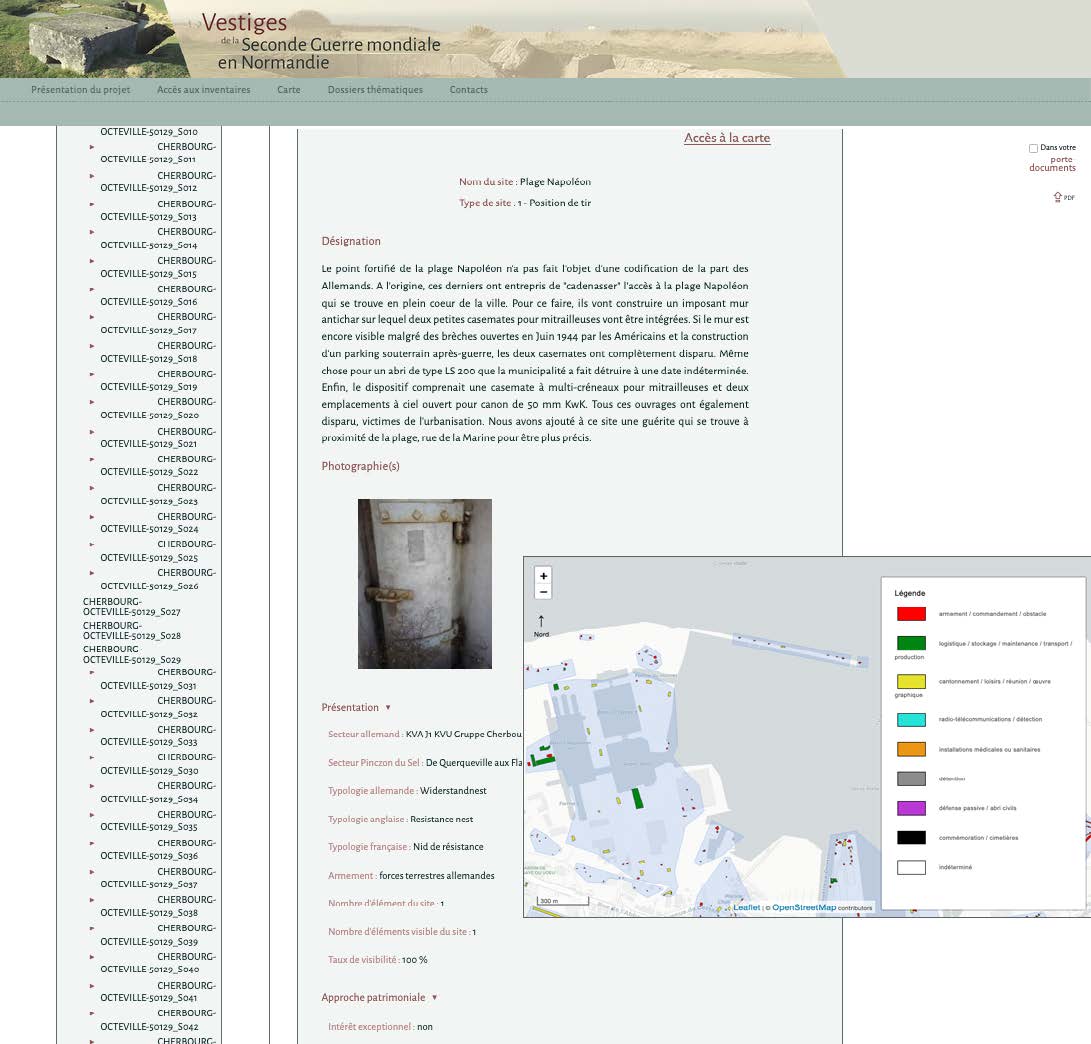Click the map zoom in plus button
This screenshot has width=1091, height=1044.
(543, 576)
